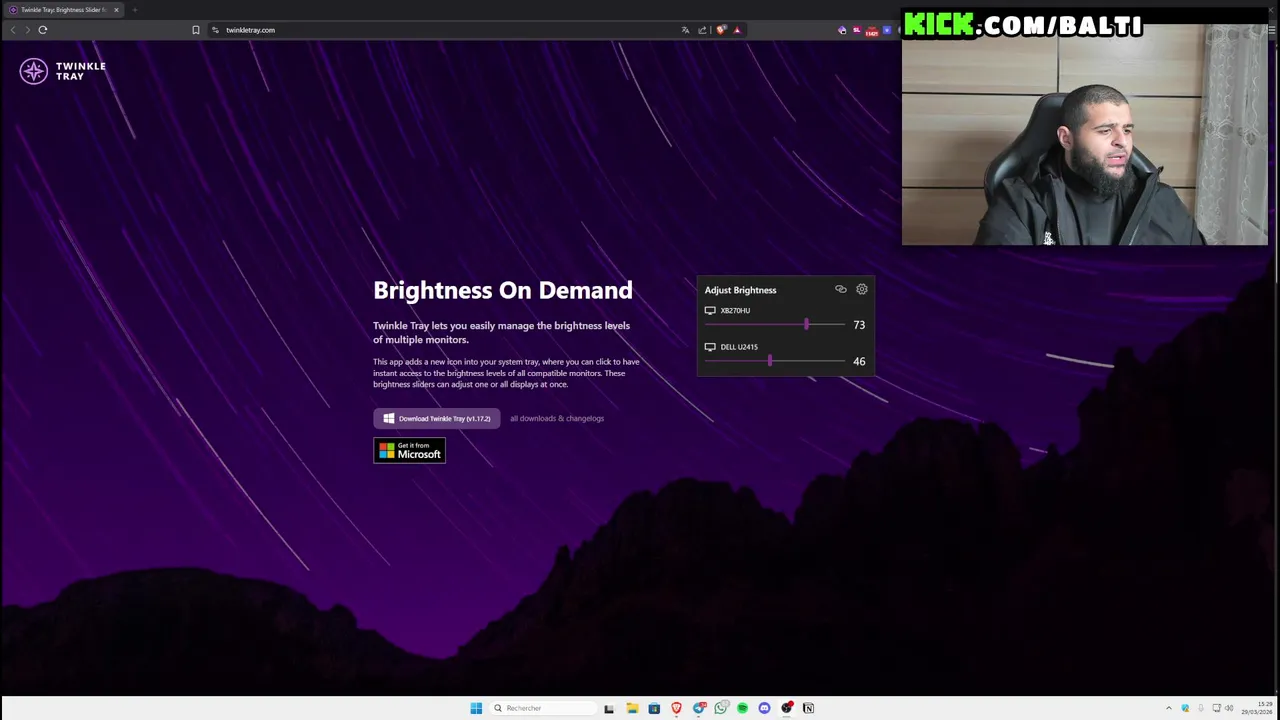Open the all downloads & changelogs link

[x=557, y=418]
